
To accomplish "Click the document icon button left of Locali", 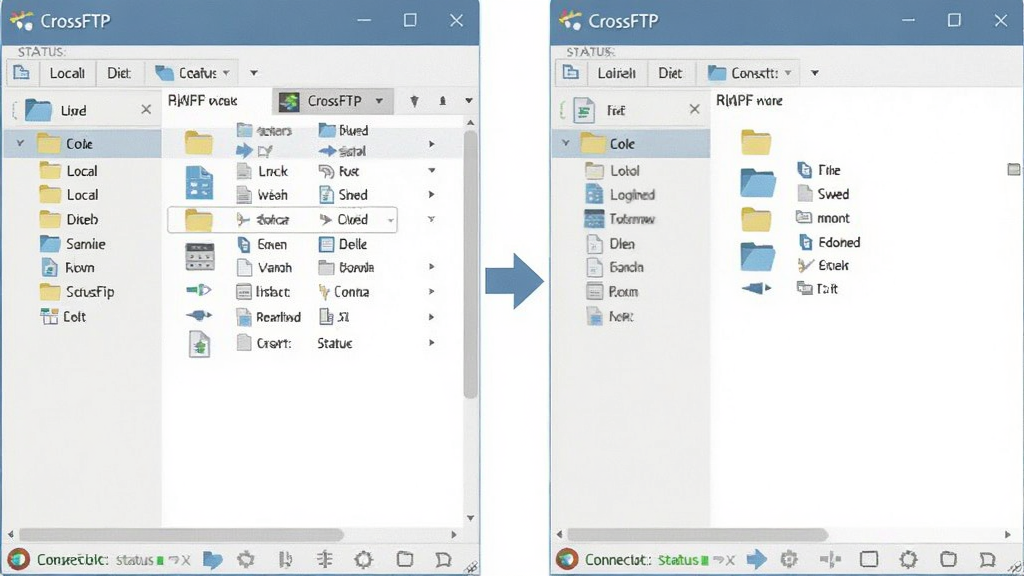I will coord(22,72).
